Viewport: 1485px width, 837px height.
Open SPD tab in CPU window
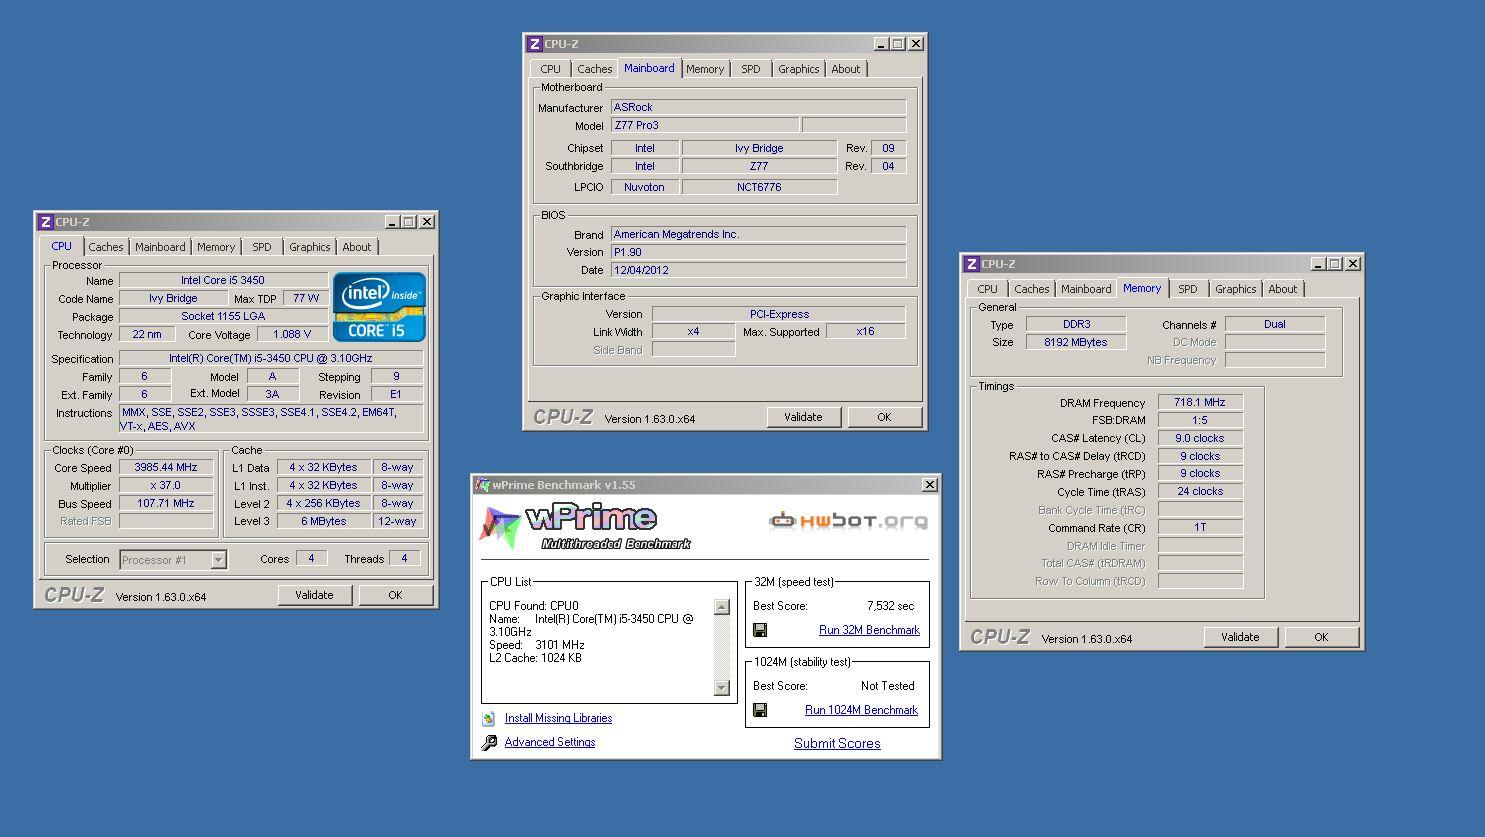point(262,247)
